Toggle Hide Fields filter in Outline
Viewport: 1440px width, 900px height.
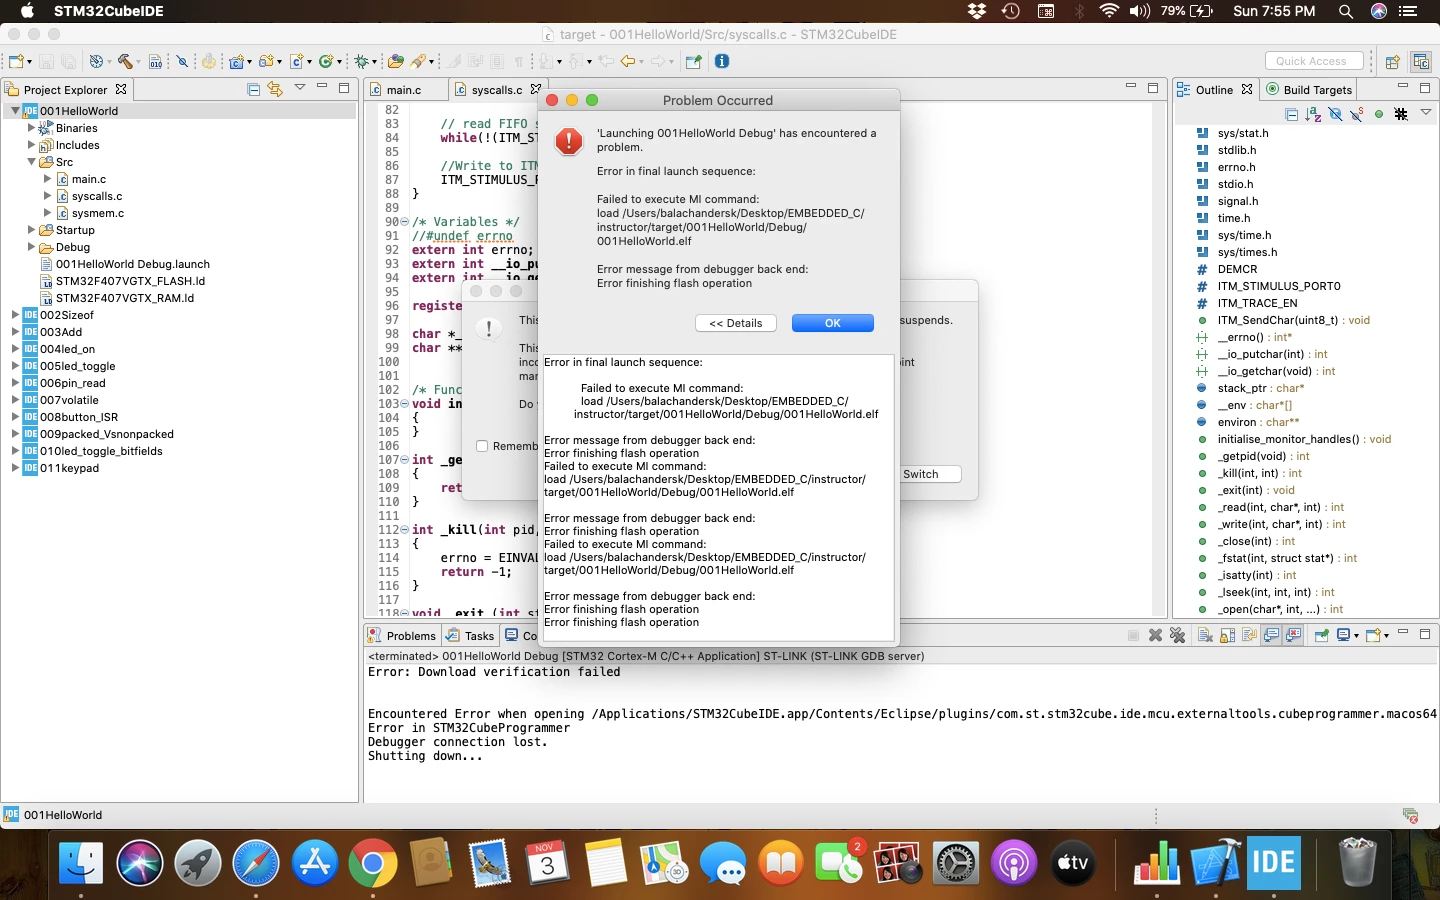[1335, 114]
